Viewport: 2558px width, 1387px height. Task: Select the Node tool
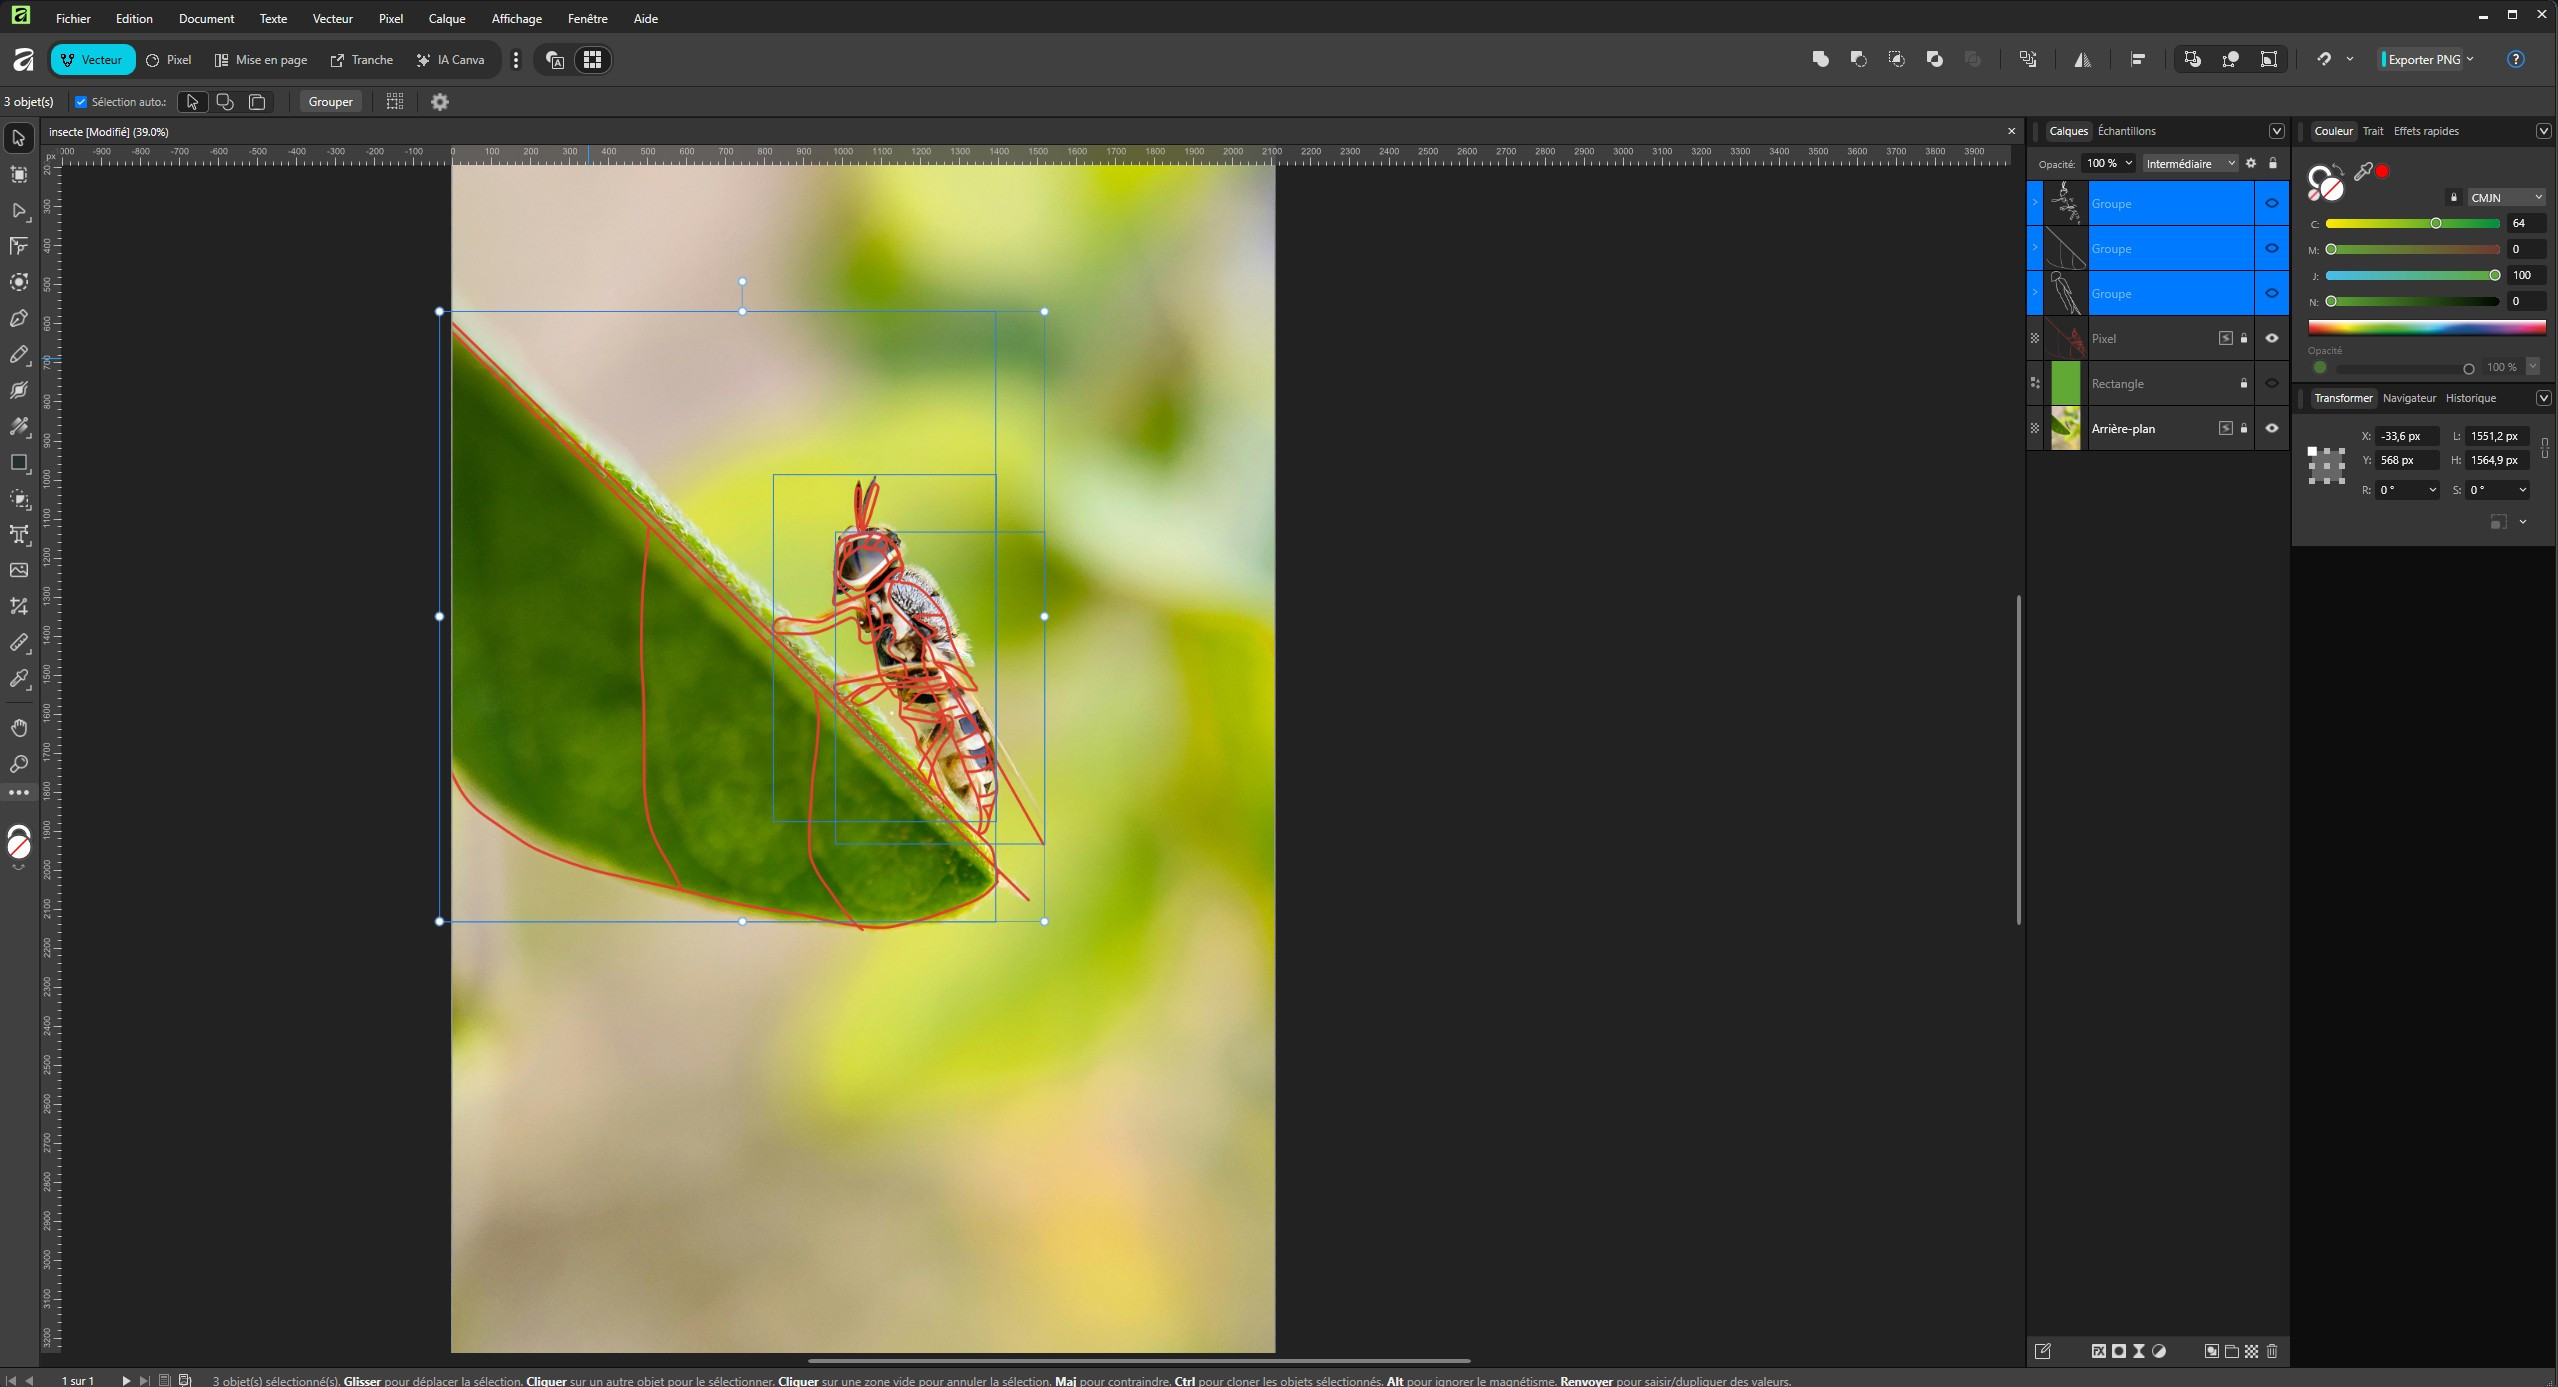click(x=19, y=211)
